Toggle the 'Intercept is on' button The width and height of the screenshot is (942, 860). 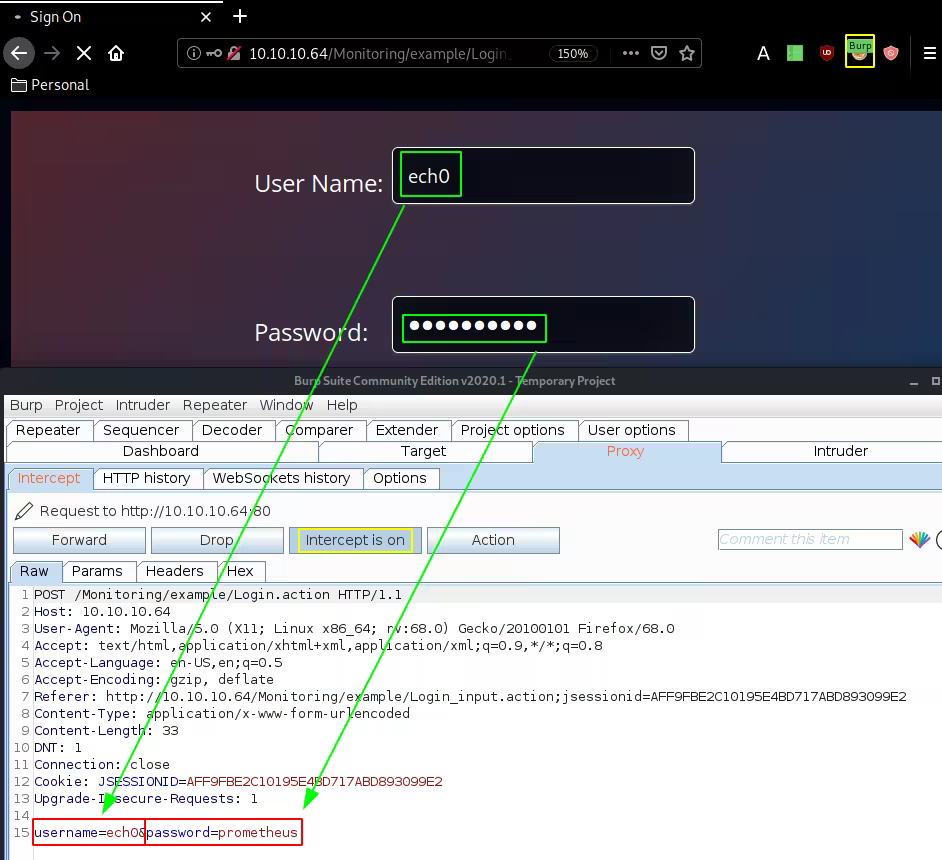[355, 540]
